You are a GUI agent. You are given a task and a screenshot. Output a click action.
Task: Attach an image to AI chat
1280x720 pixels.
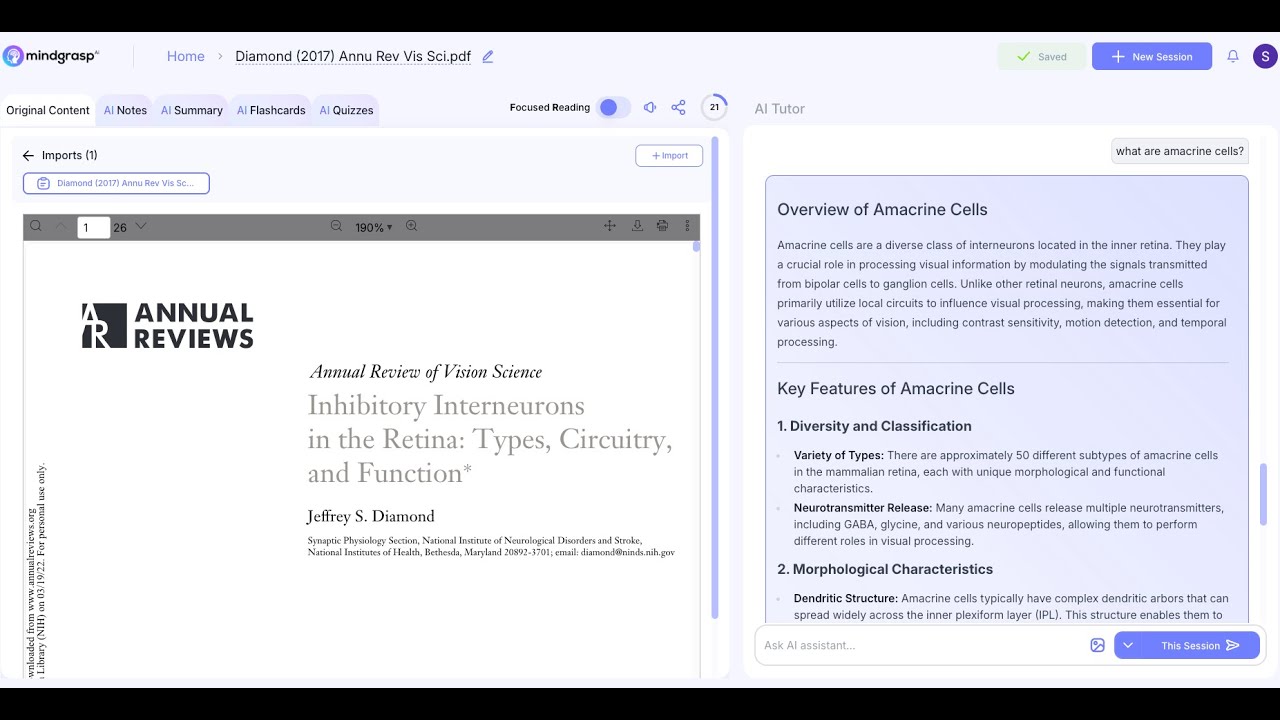point(1097,645)
